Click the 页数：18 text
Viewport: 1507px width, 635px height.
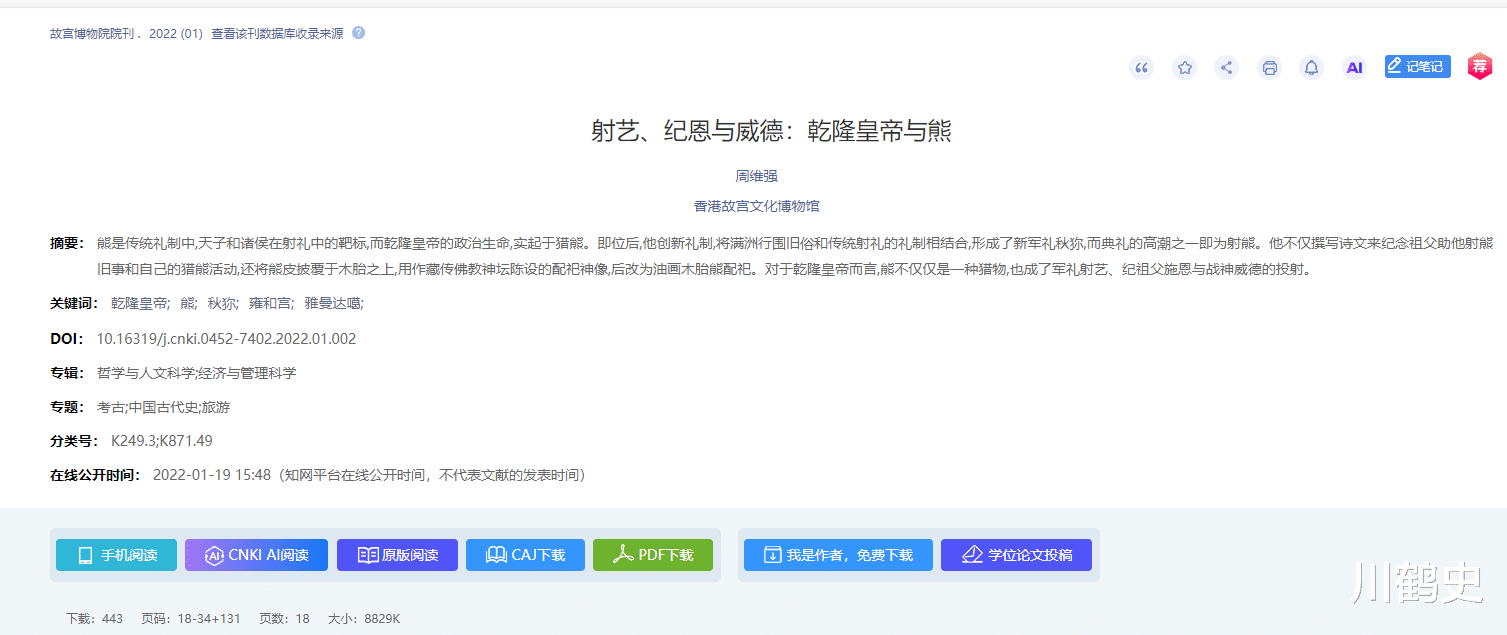click(284, 619)
